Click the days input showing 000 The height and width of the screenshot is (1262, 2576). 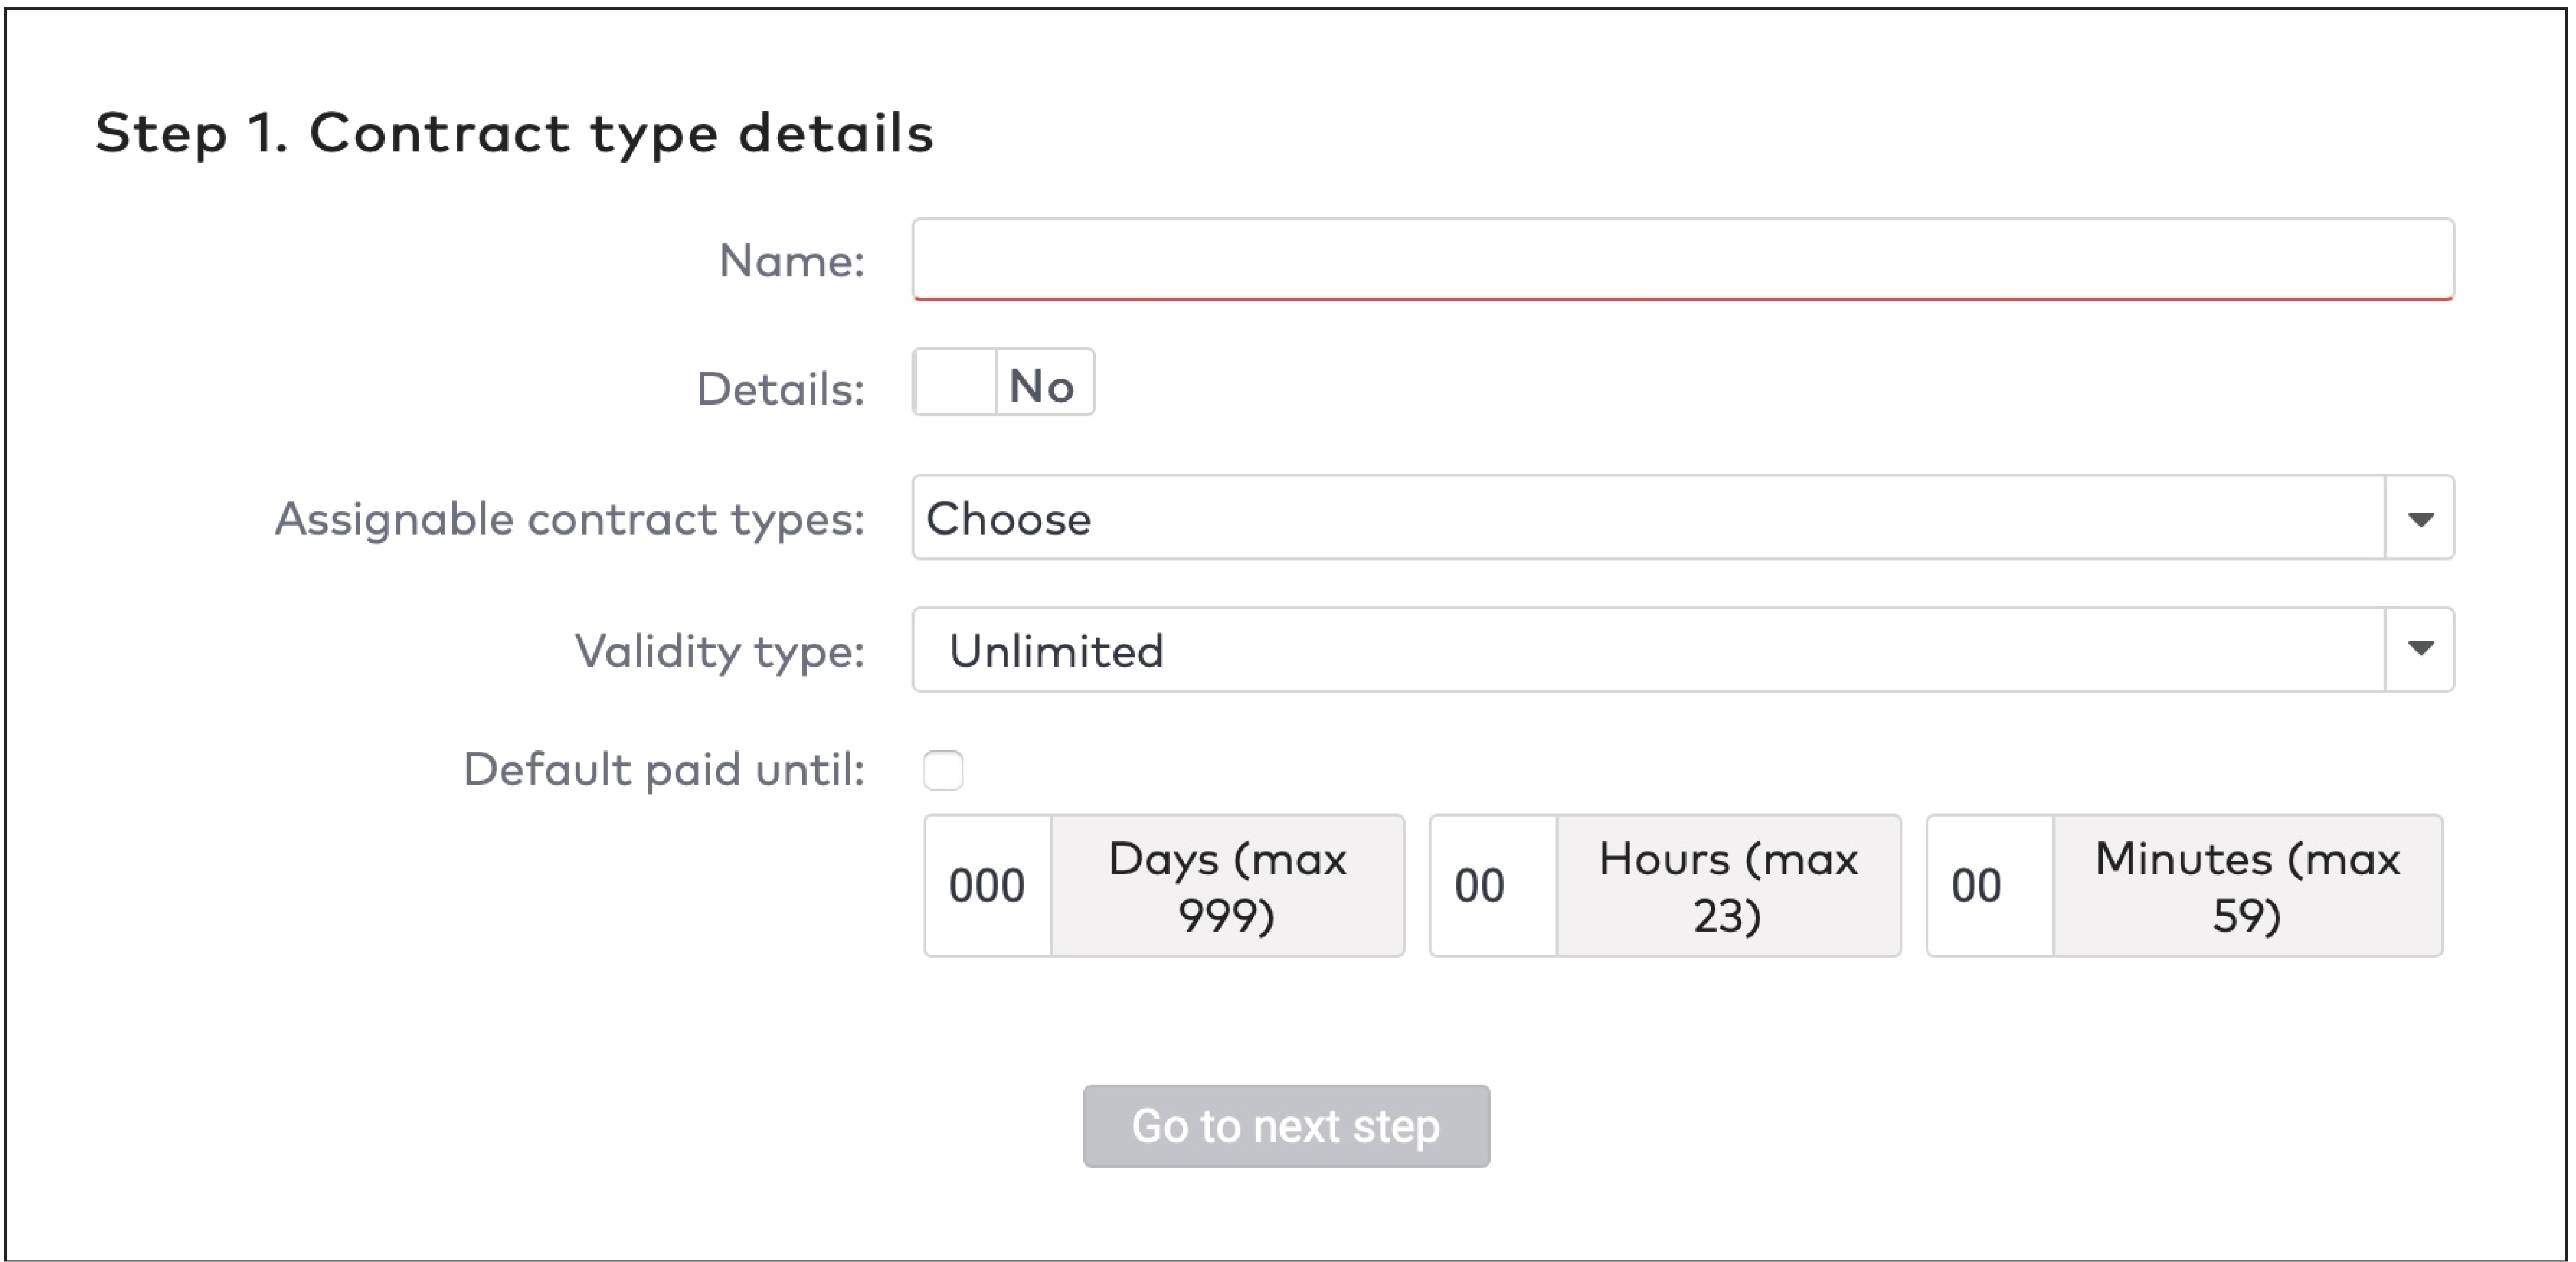pos(988,886)
